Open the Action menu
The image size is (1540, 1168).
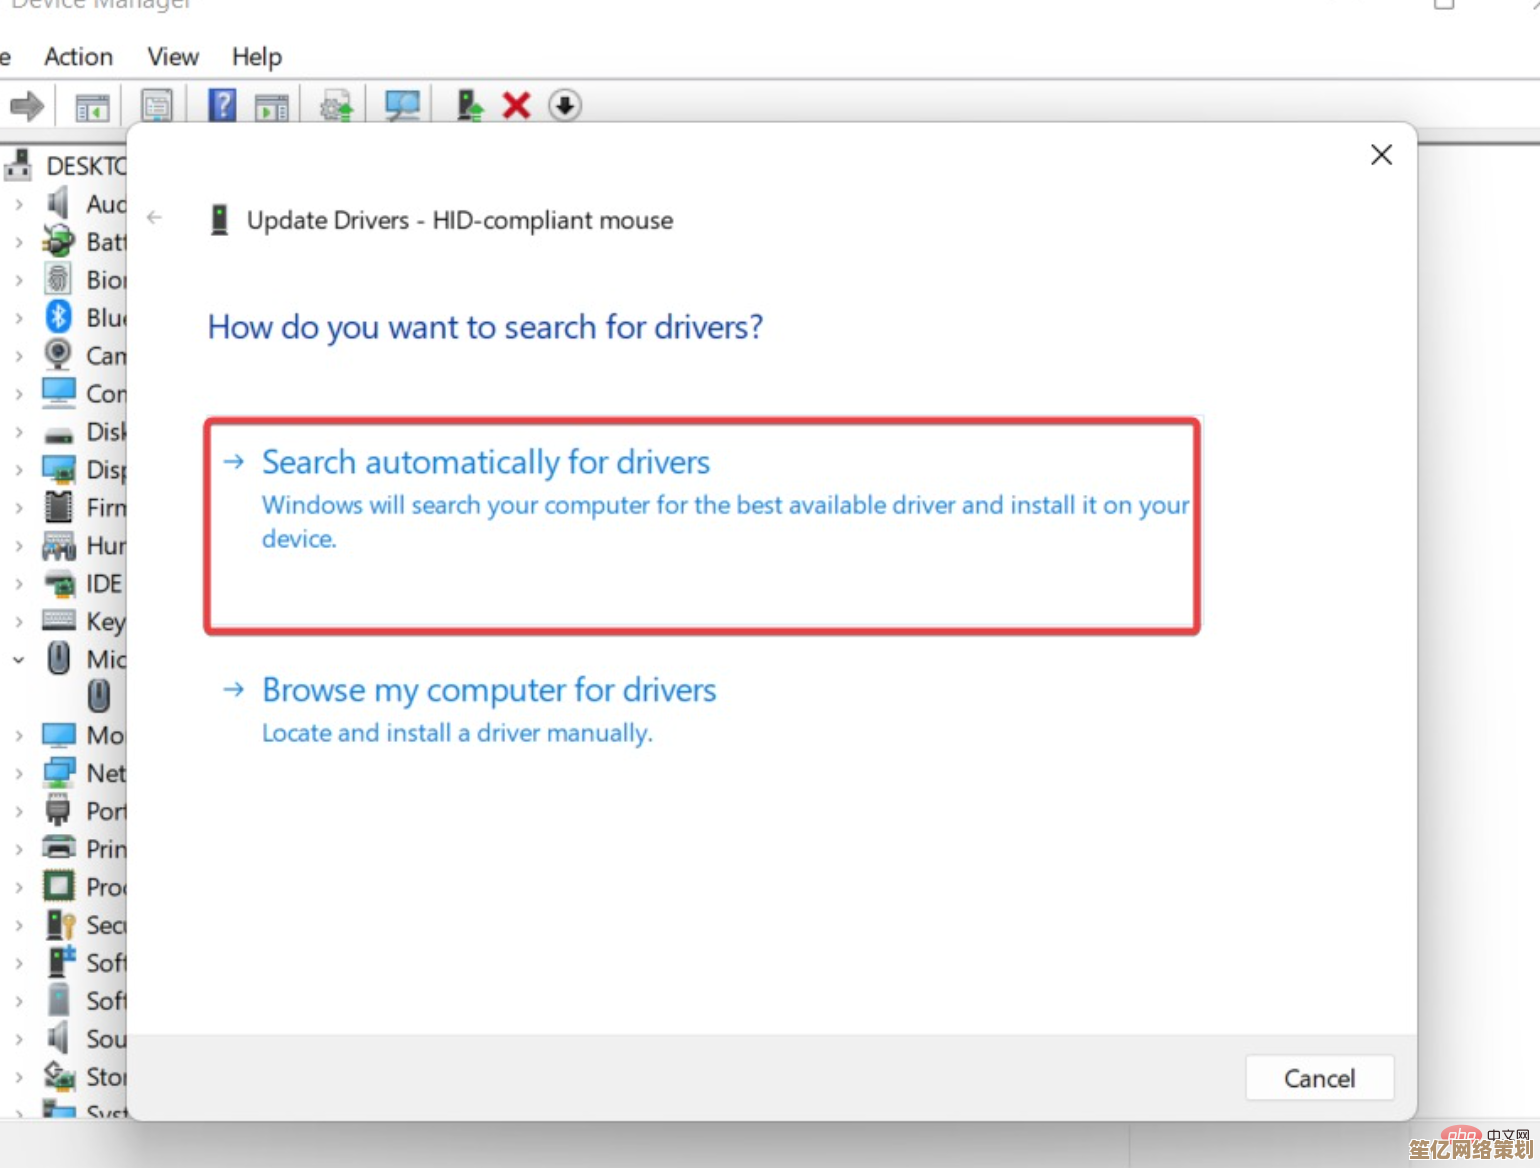coord(78,57)
